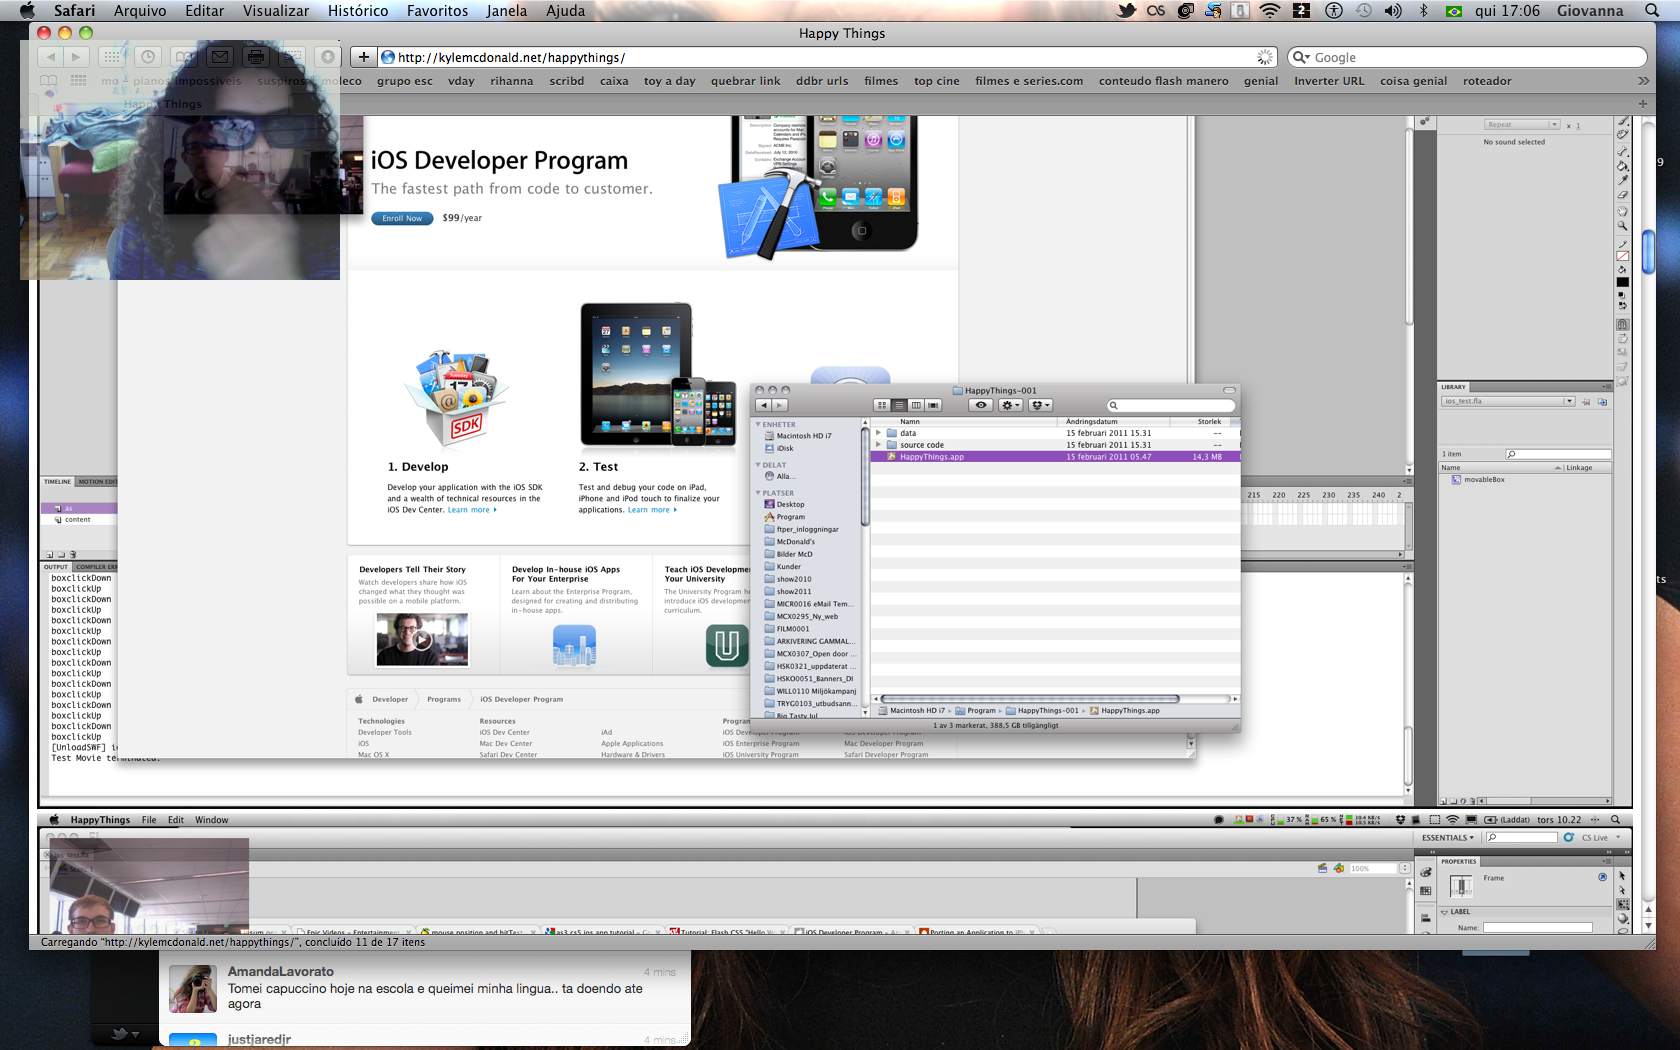Viewport: 1680px width, 1050px height.
Task: Open Time Machine icon in menu bar
Action: pyautogui.click(x=1364, y=11)
